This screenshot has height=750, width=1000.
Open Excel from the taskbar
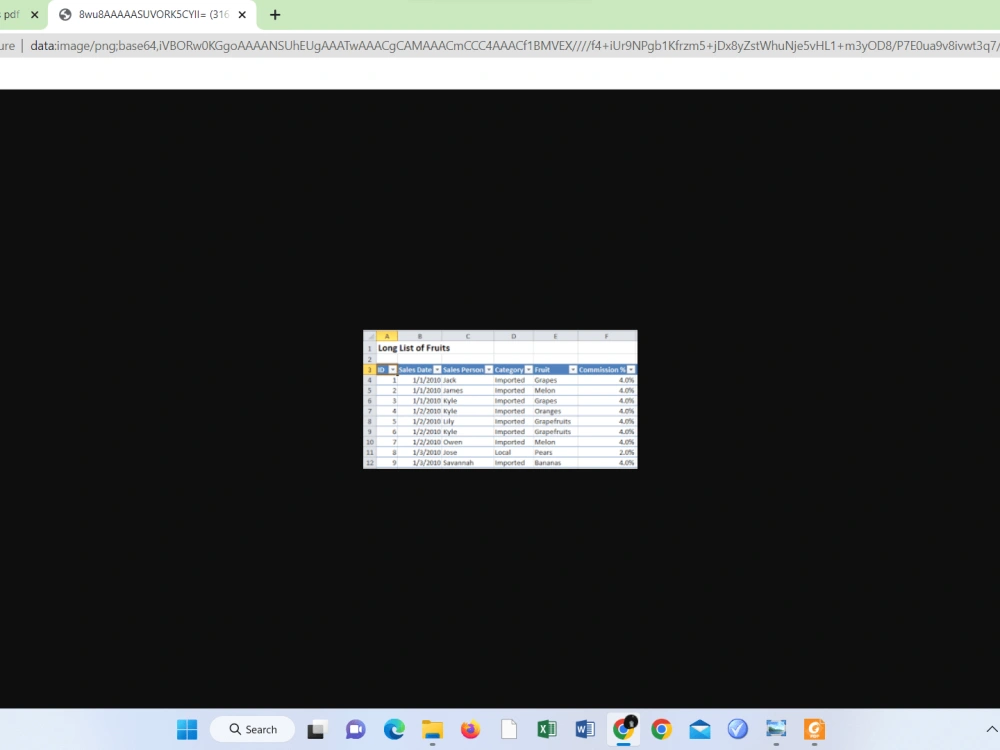click(x=547, y=729)
